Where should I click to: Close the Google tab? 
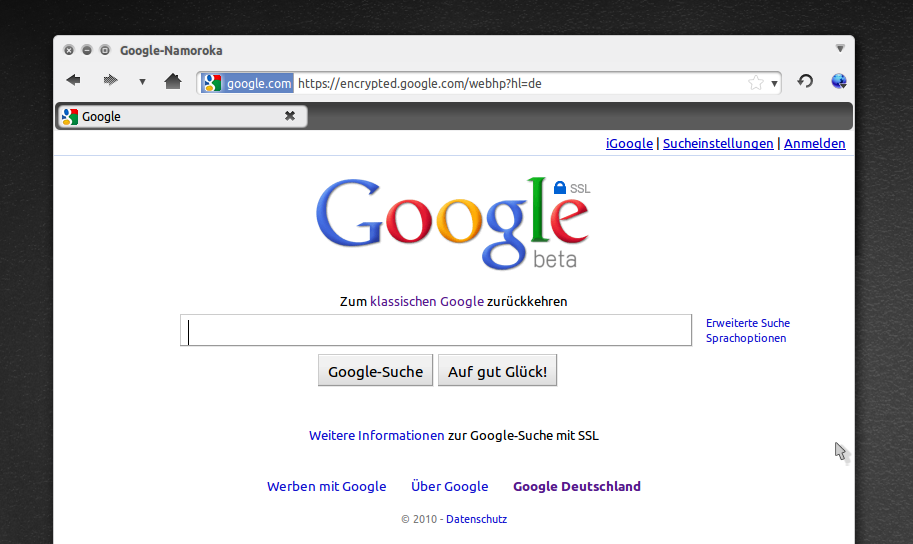(x=289, y=116)
